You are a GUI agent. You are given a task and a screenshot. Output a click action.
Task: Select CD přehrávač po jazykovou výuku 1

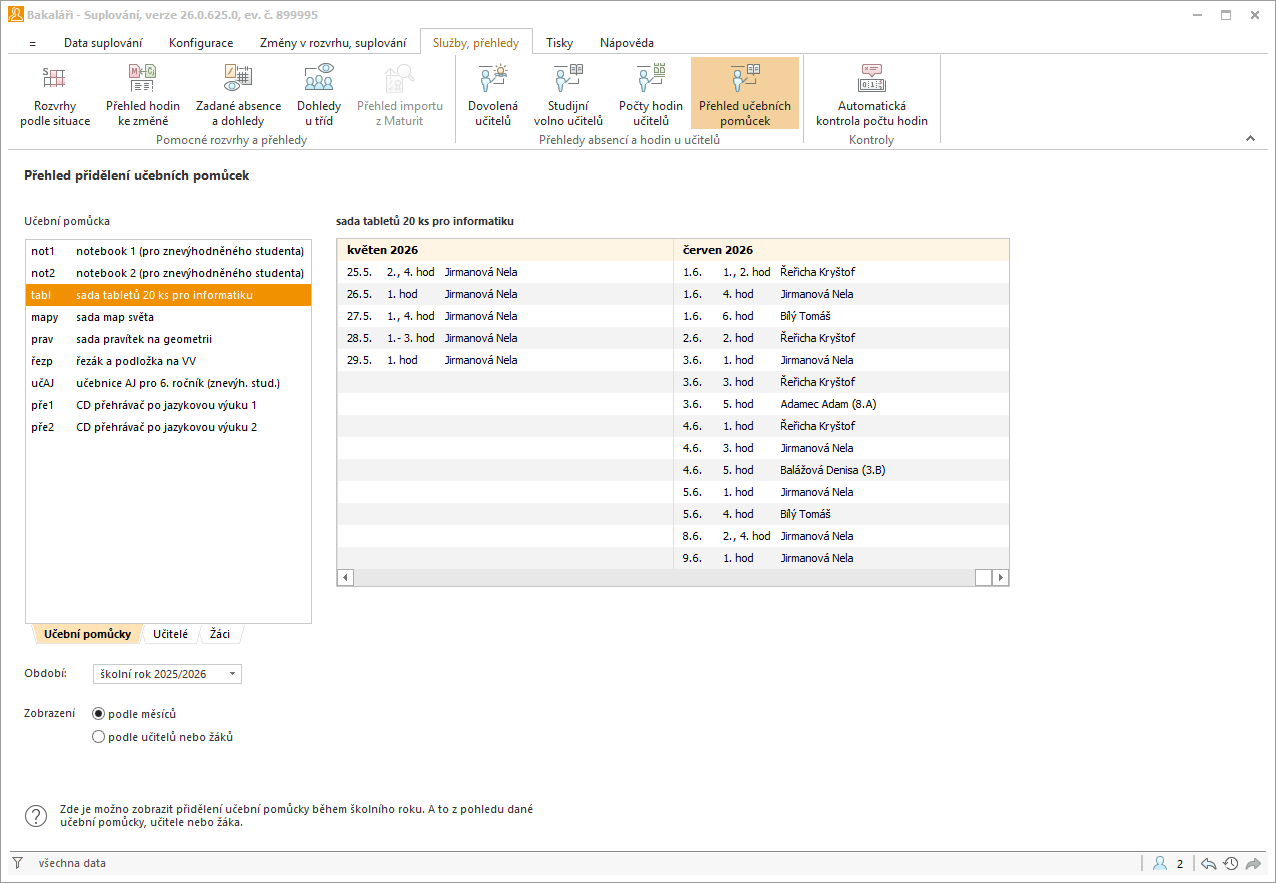[168, 405]
